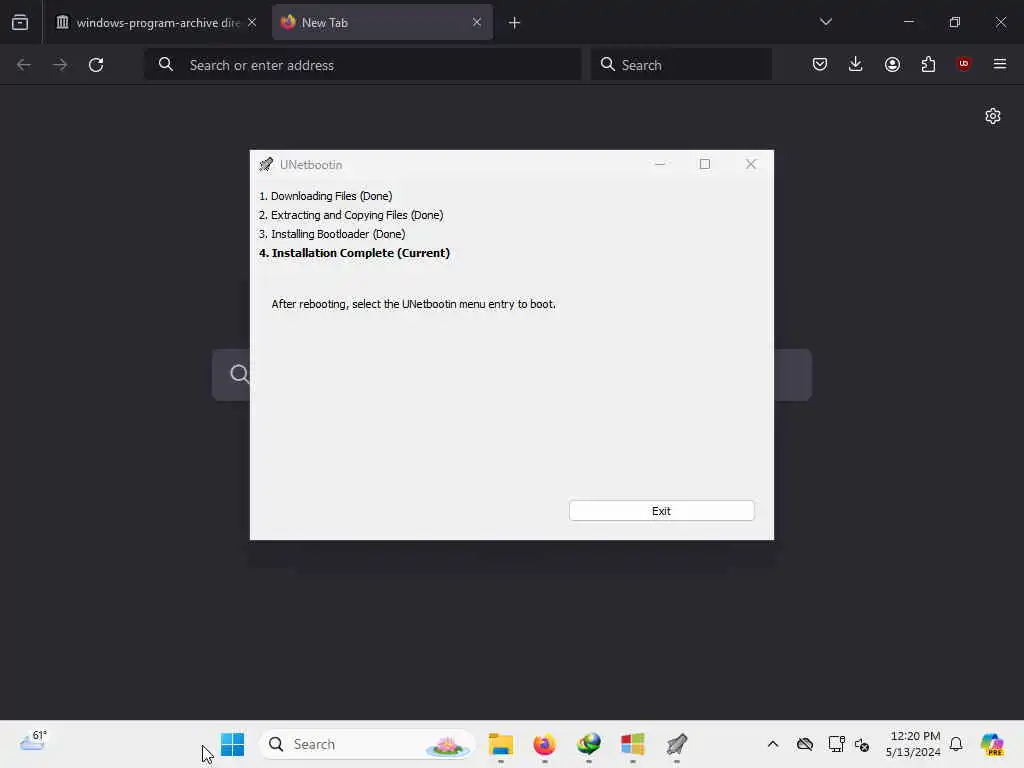Switch to Firefox via taskbar icon
This screenshot has height=768, width=1024.
(x=545, y=744)
